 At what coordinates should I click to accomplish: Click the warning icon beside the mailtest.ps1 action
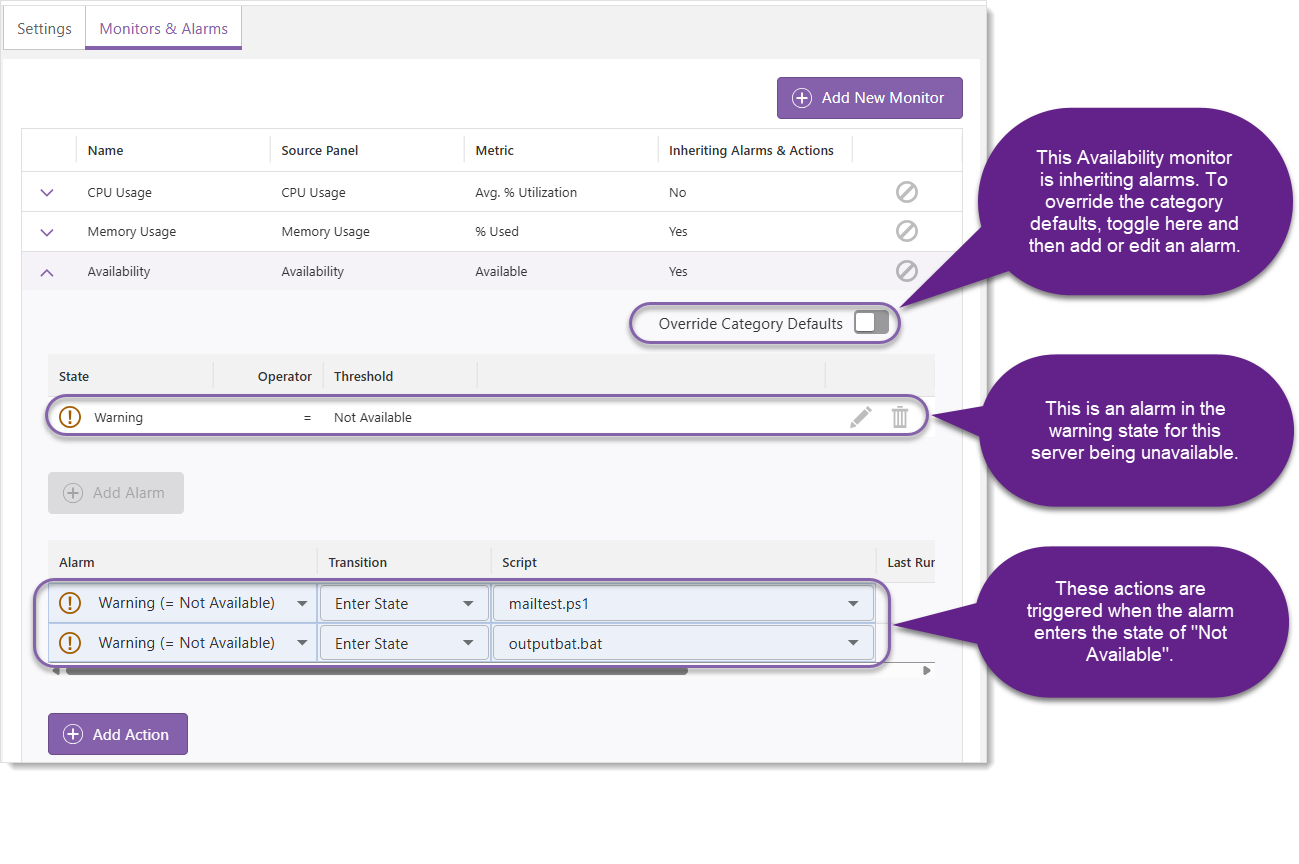tap(69, 603)
